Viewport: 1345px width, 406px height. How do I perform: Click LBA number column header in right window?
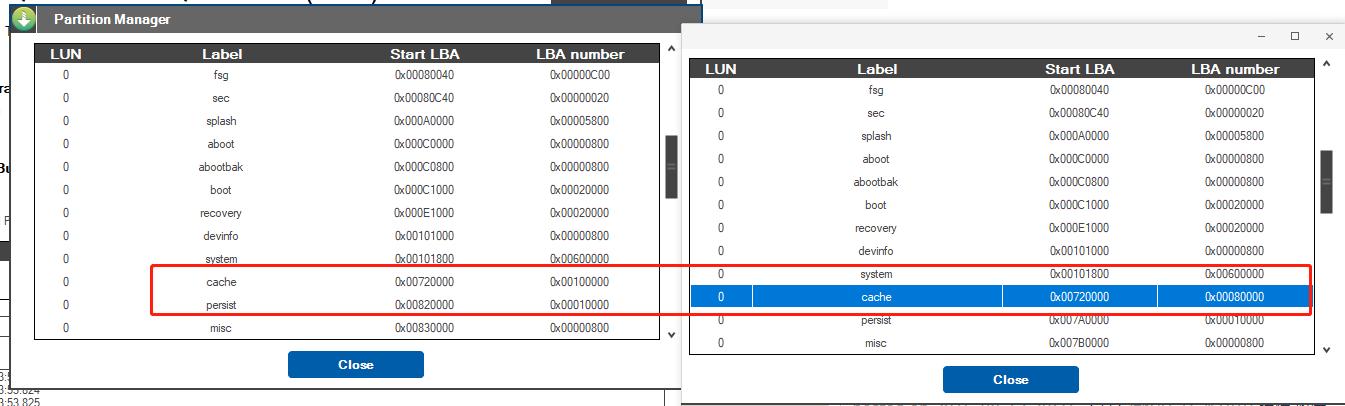tap(1235, 69)
